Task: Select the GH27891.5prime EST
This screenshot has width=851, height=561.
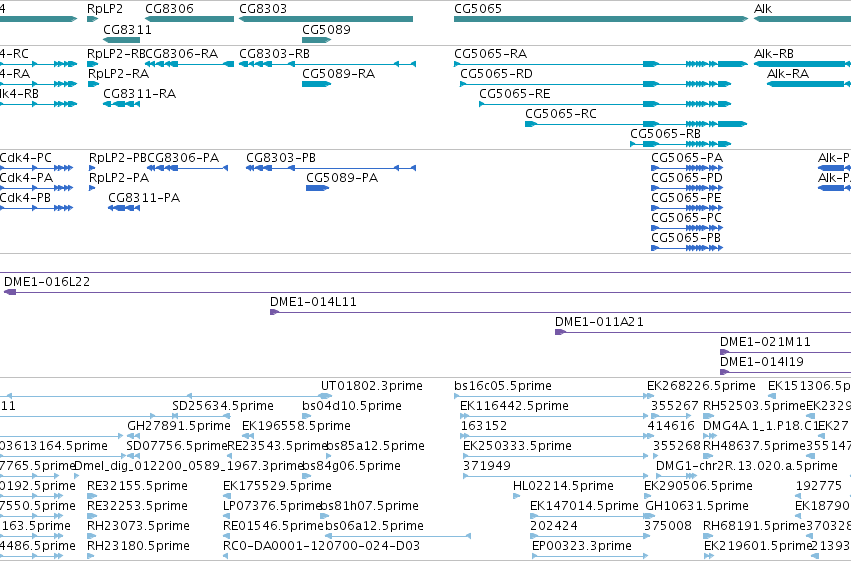Action: pyautogui.click(x=134, y=437)
